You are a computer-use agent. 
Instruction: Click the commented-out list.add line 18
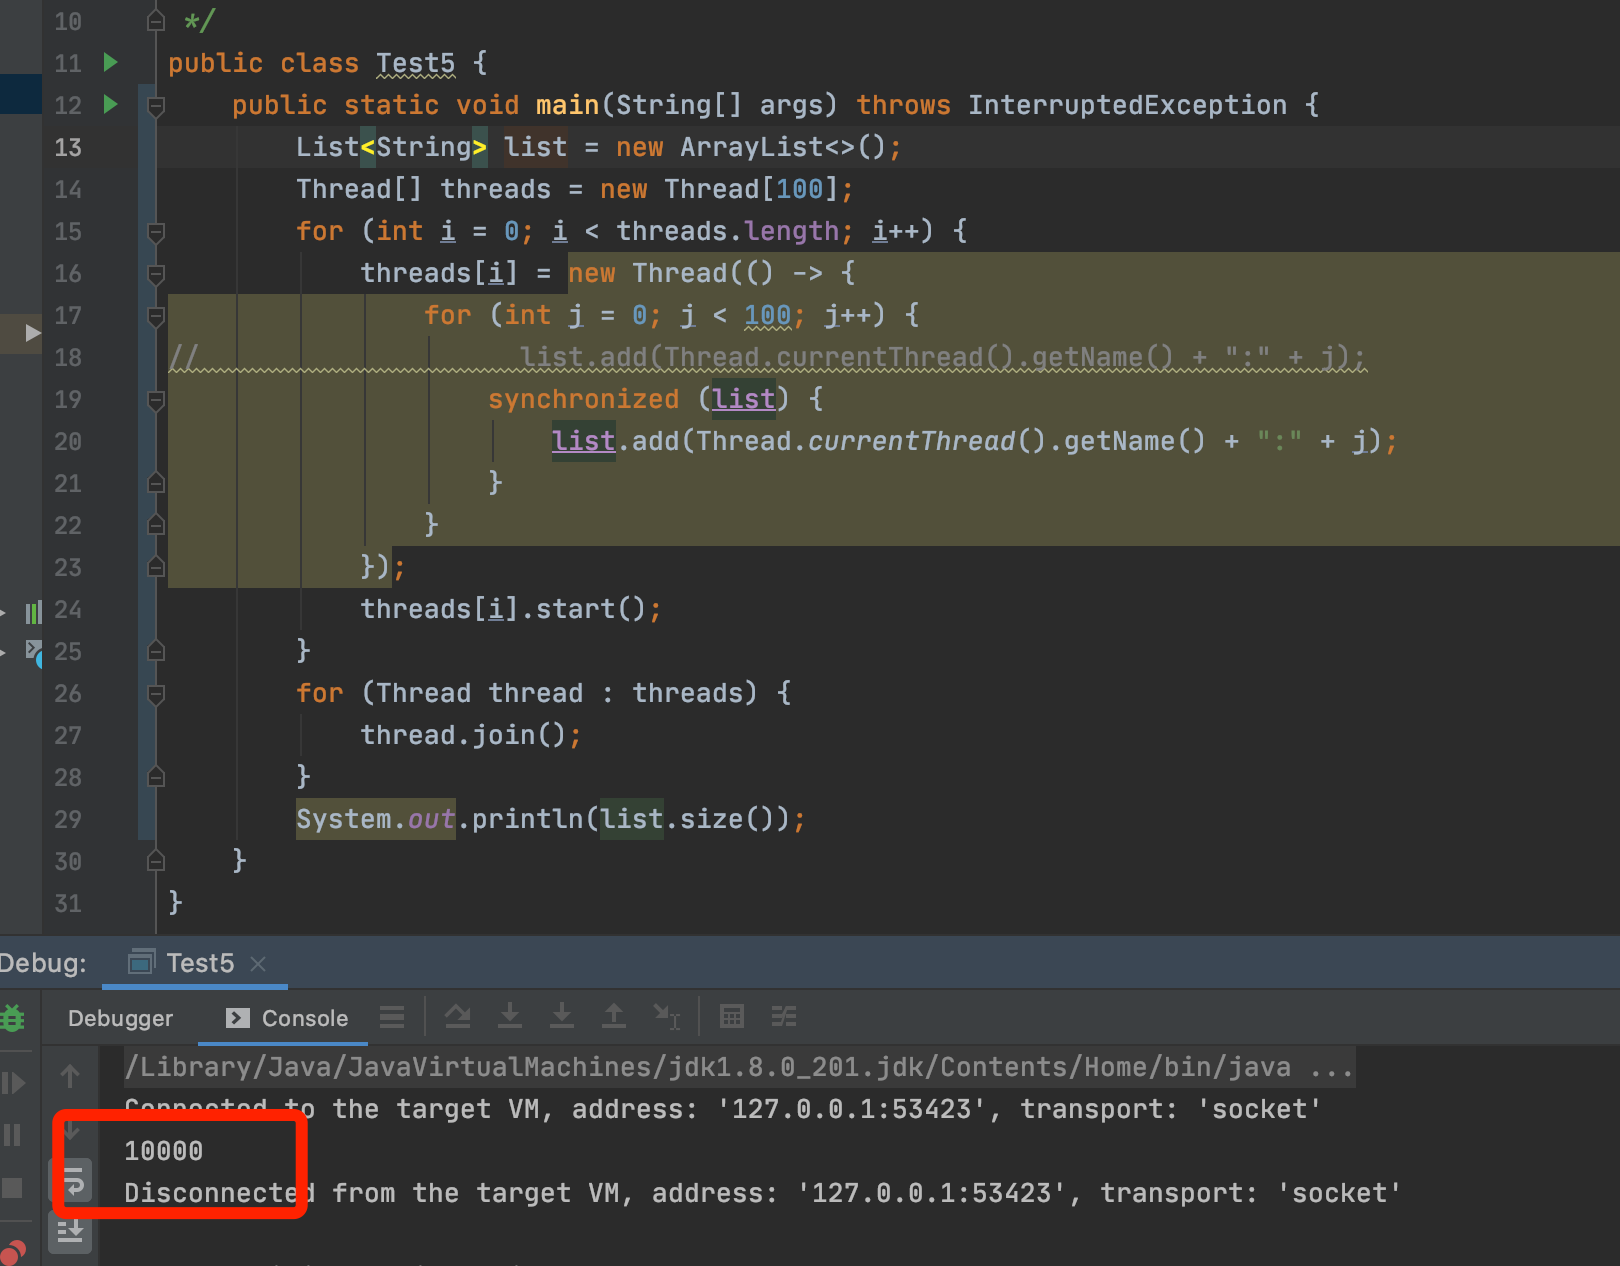coord(942,357)
